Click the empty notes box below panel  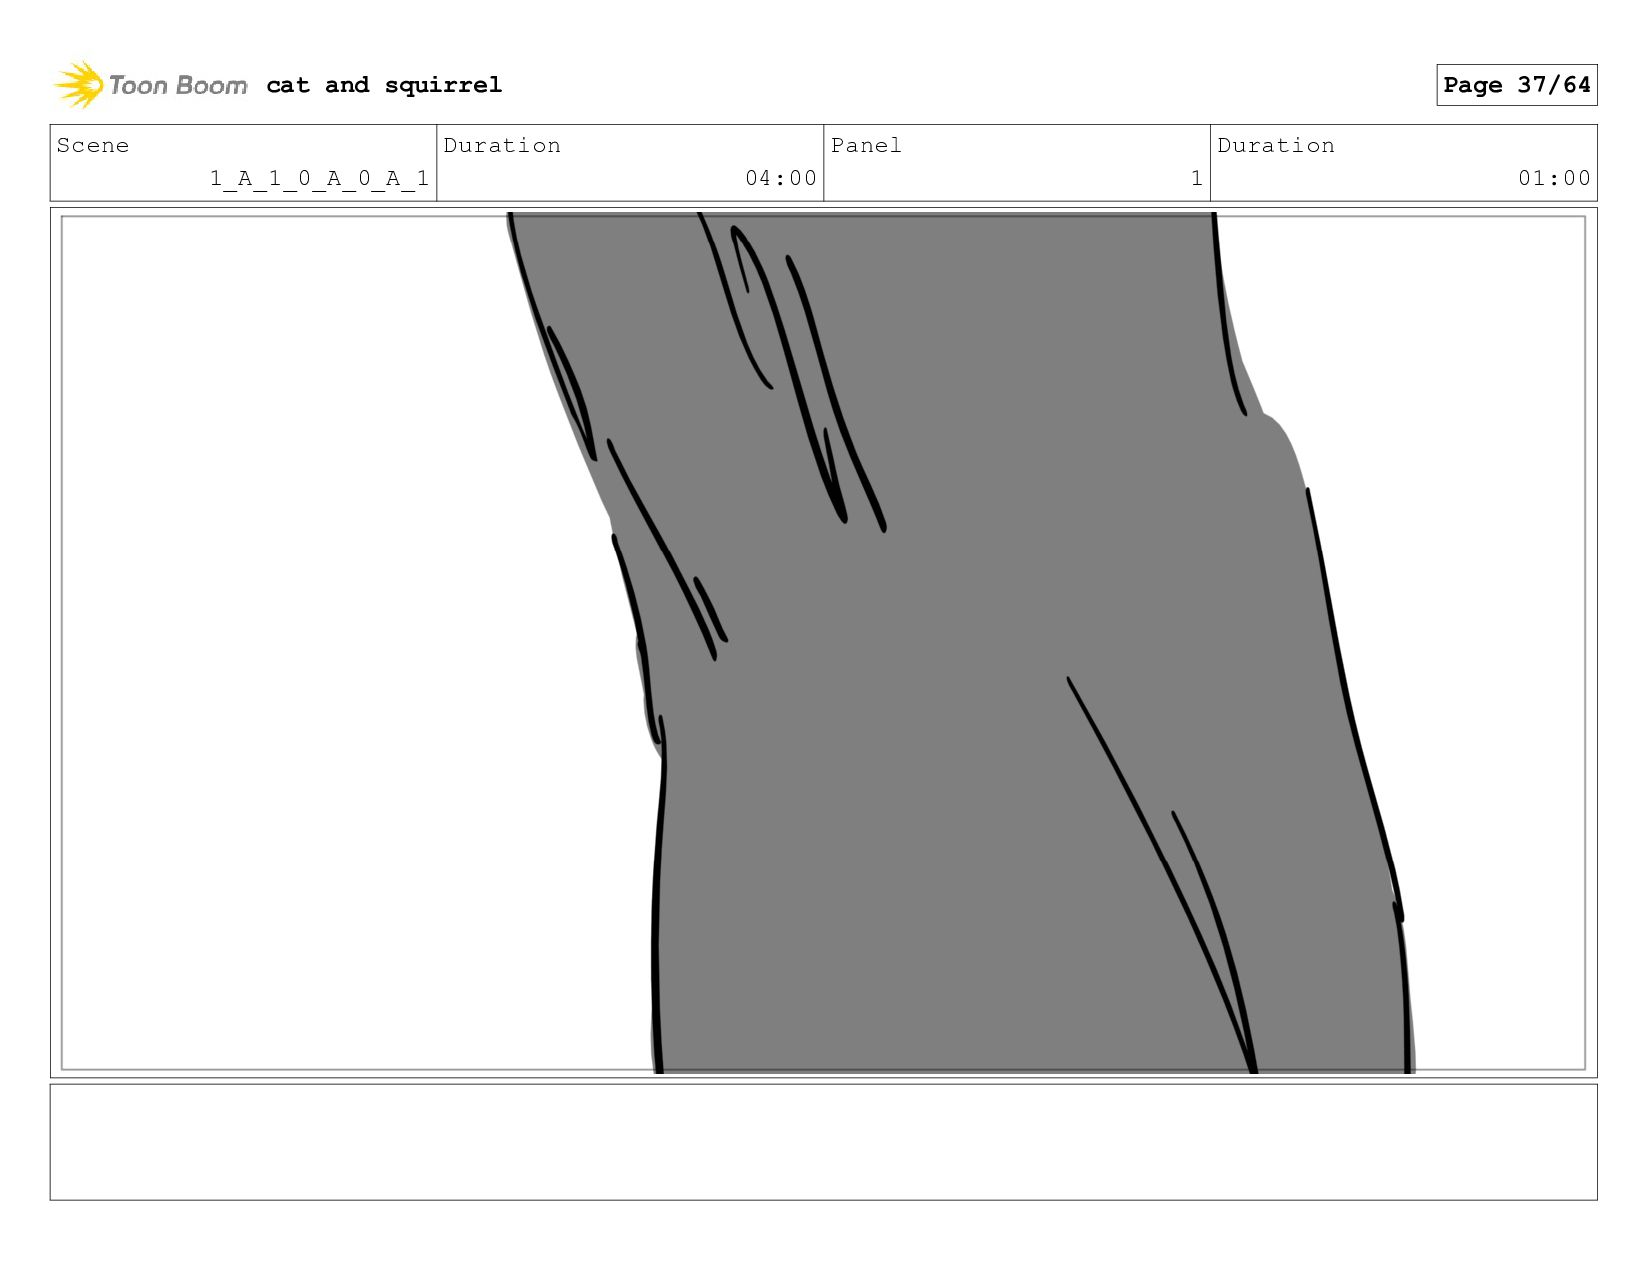[823, 1142]
